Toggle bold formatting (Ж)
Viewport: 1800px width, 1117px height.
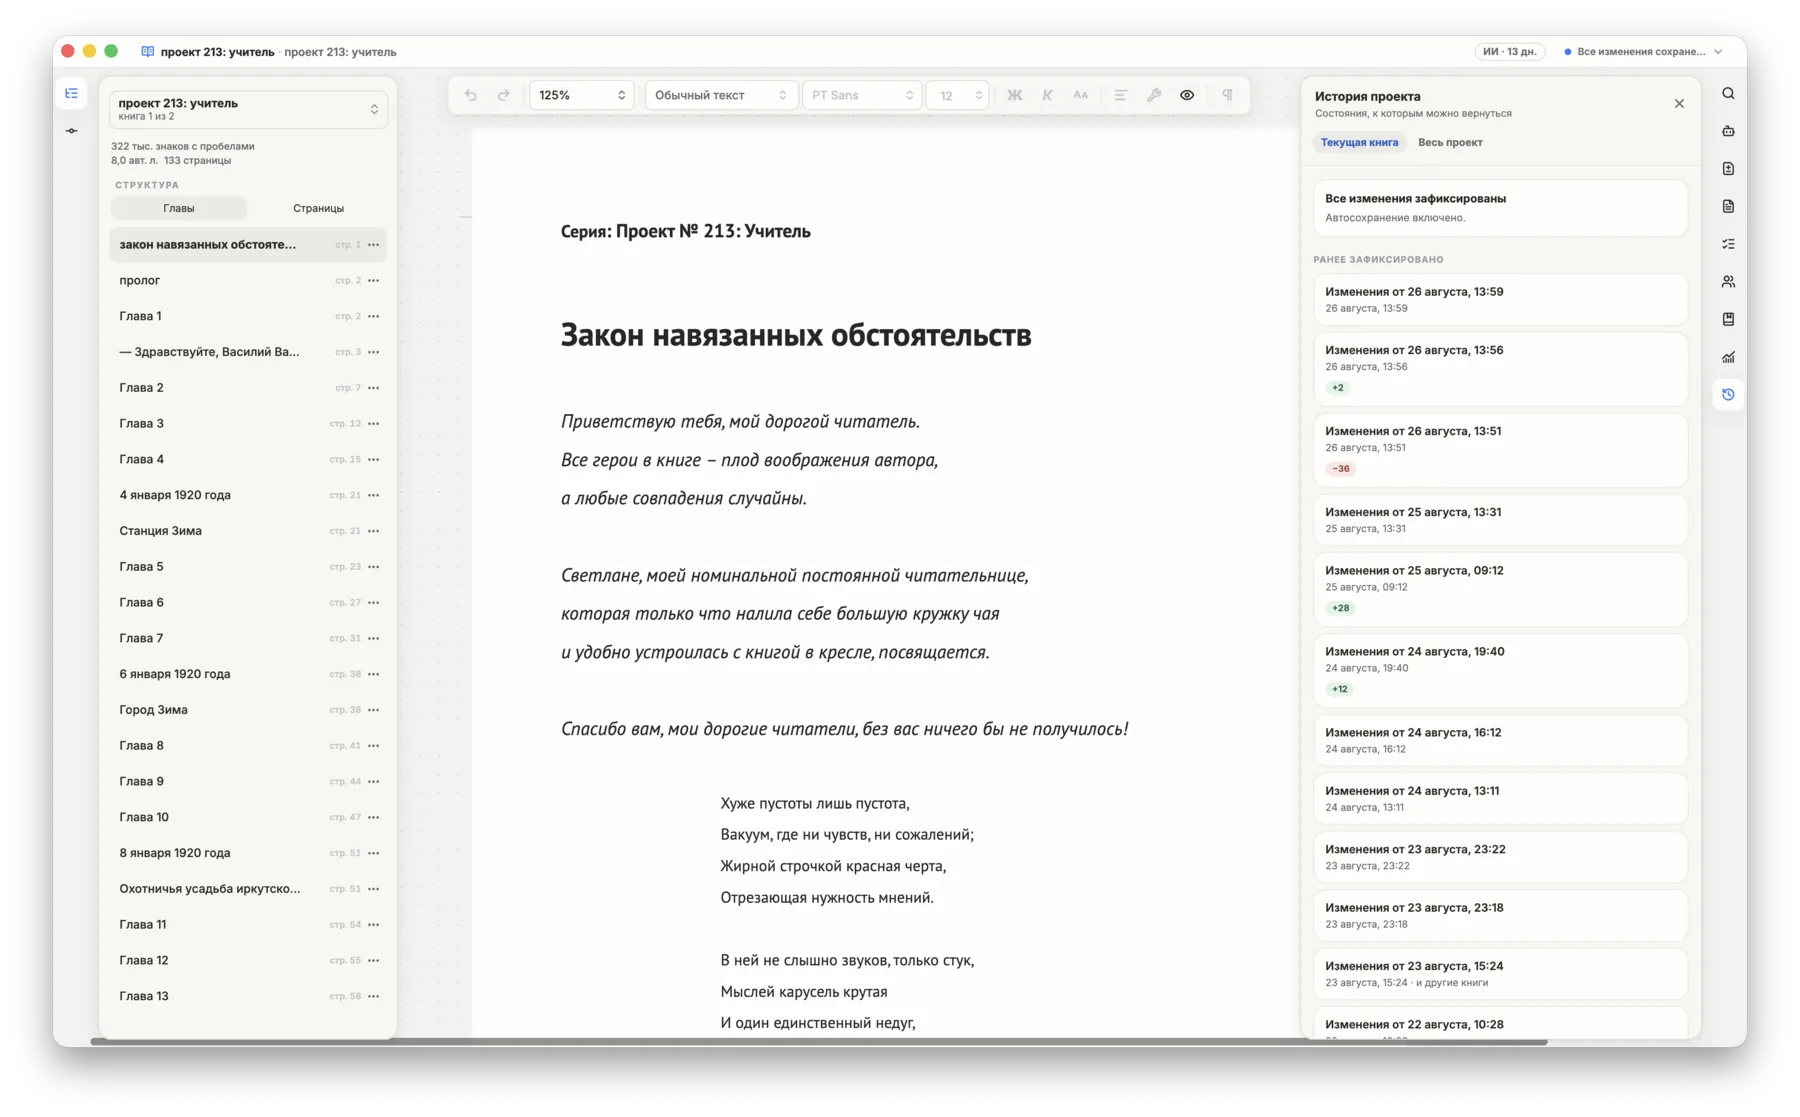pos(1014,95)
